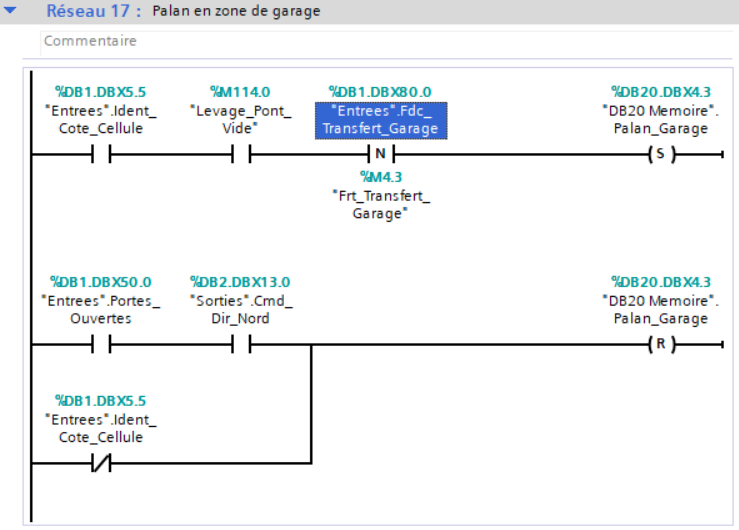
Task: Select the N edge-detection contact for Fdc_Transfert_Garage
Action: (x=380, y=154)
